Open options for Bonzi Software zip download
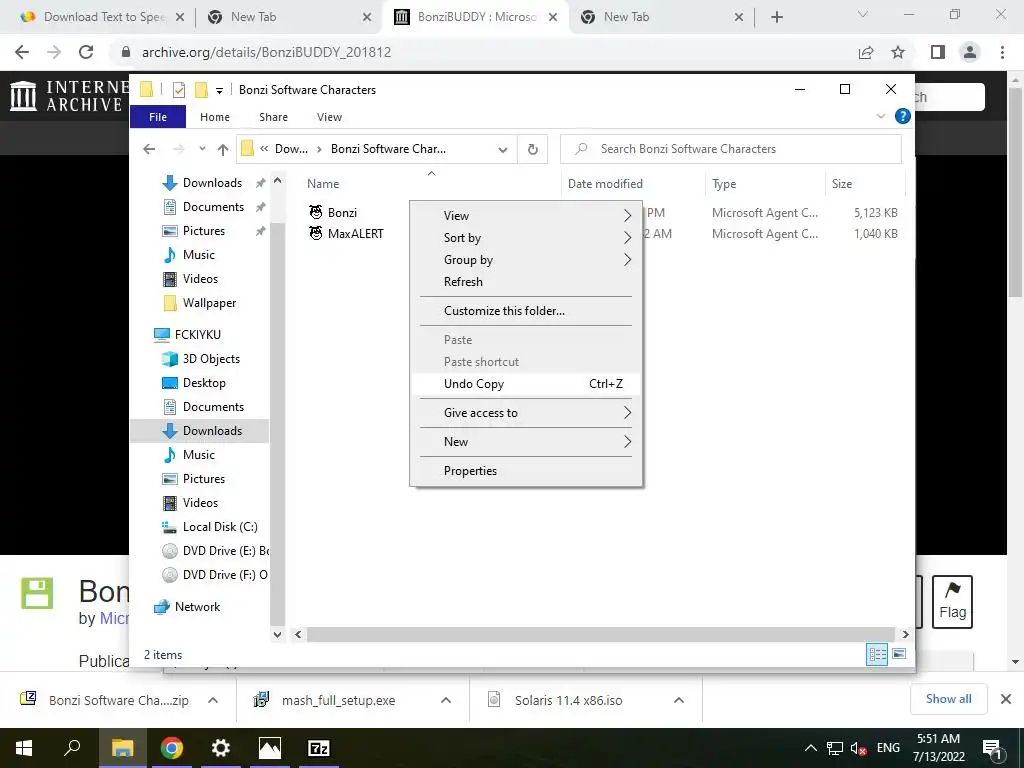The height and width of the screenshot is (768, 1024). tap(213, 700)
